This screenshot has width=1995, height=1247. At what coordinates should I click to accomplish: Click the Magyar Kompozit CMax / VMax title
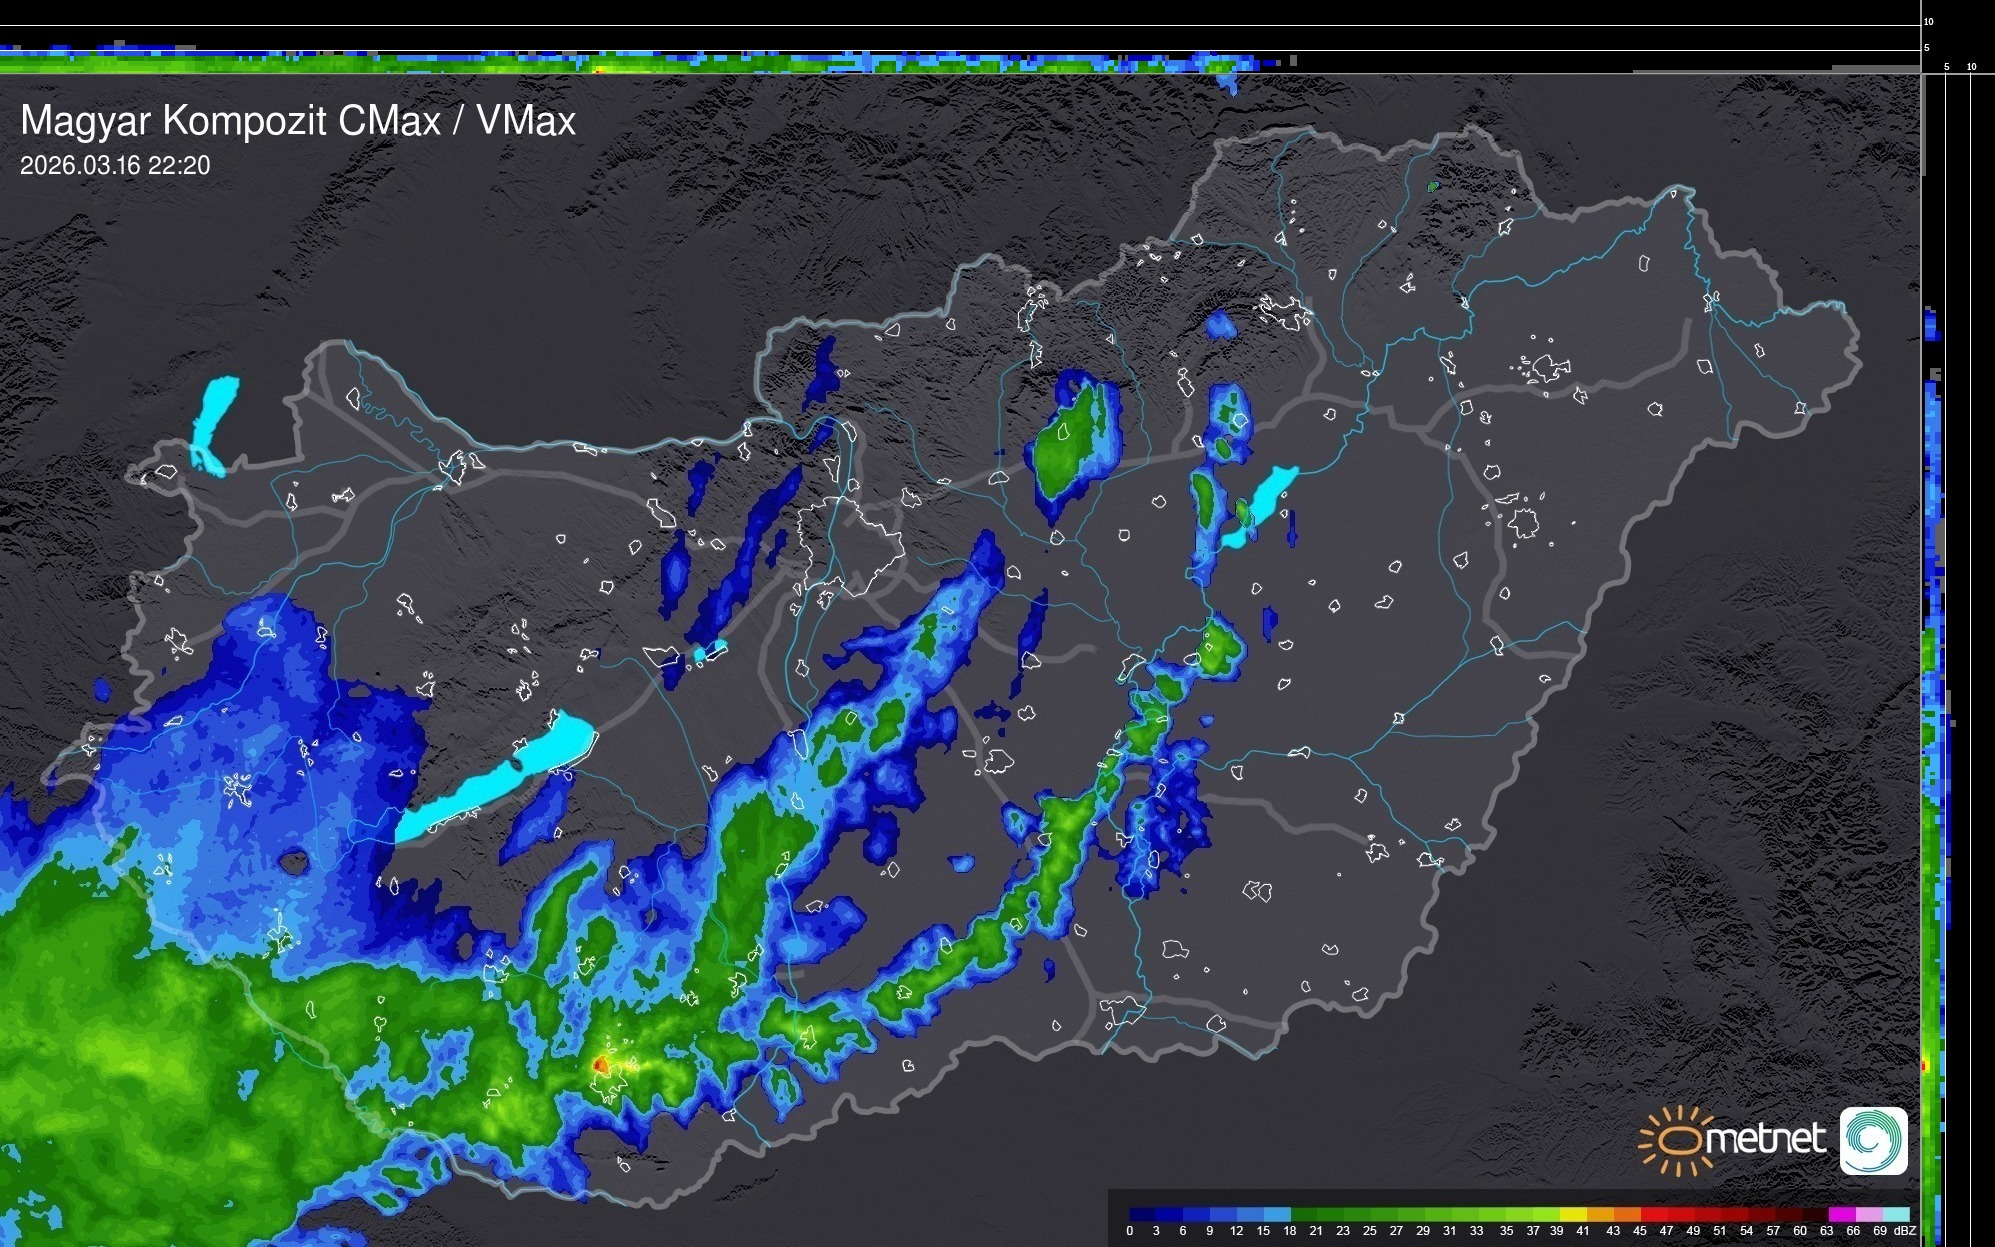pos(298,121)
